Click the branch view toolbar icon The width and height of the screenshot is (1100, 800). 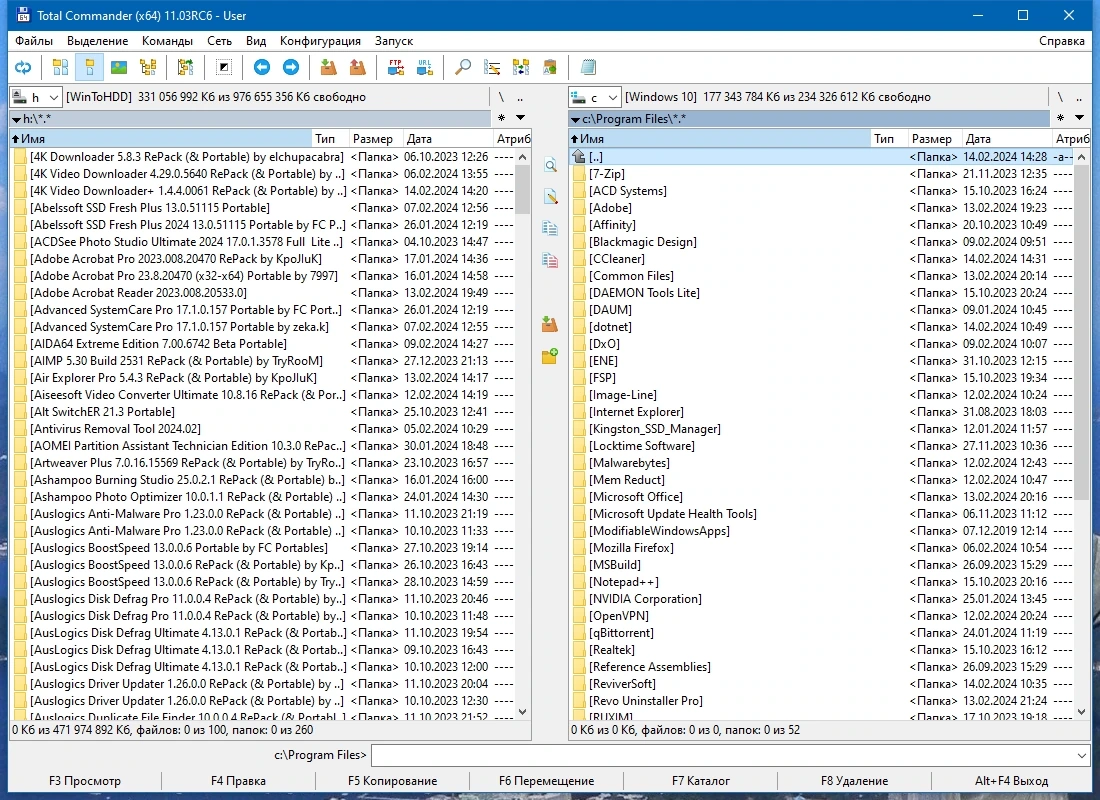click(185, 67)
